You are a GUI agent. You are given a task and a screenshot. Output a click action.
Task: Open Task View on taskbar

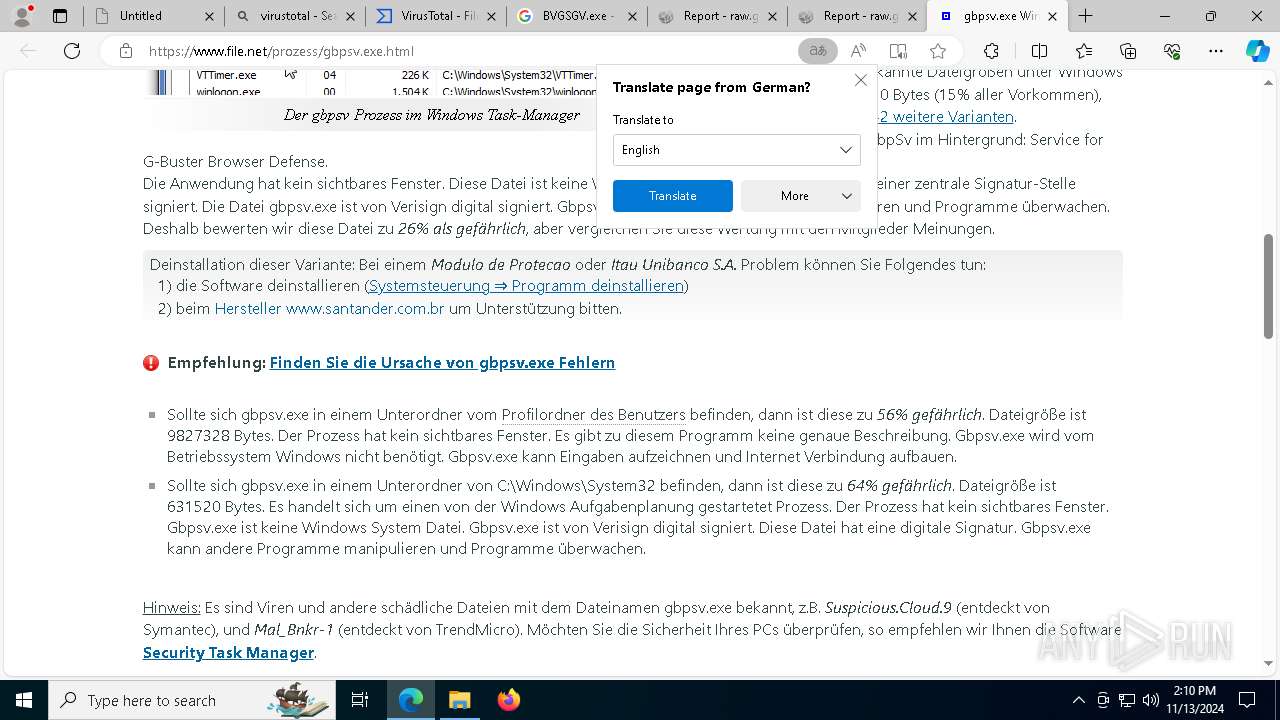[360, 700]
